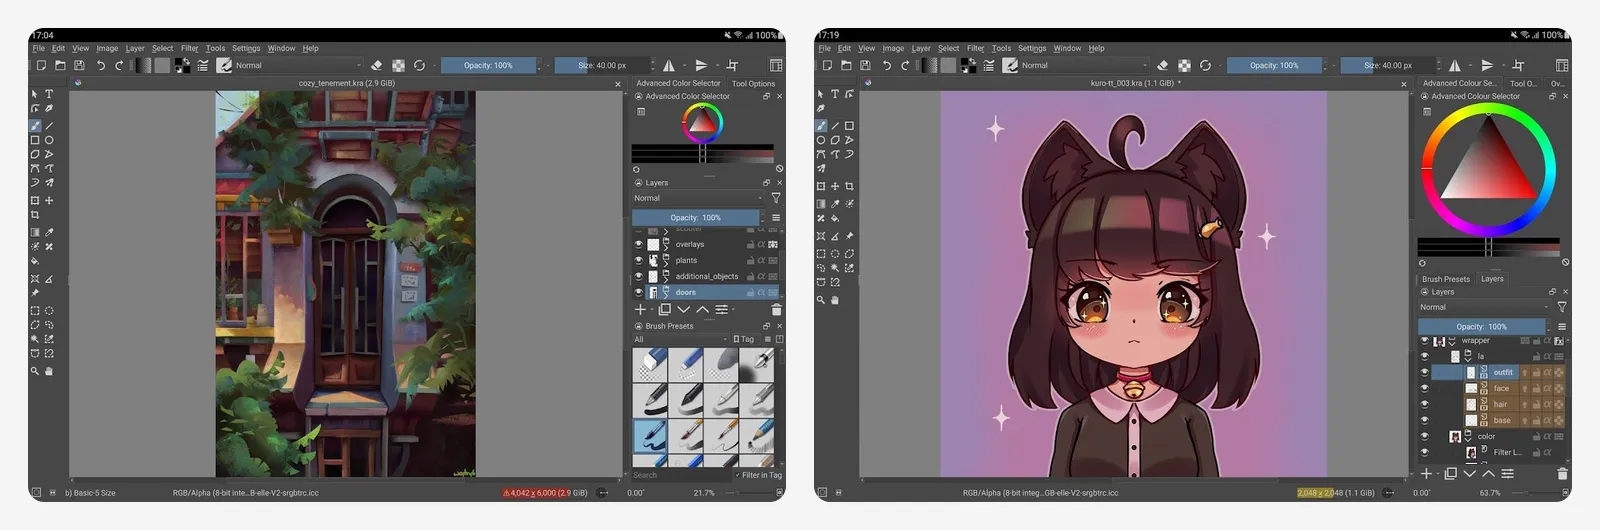
Task: Open workspace chooser in right window toolbar
Action: 1562,65
